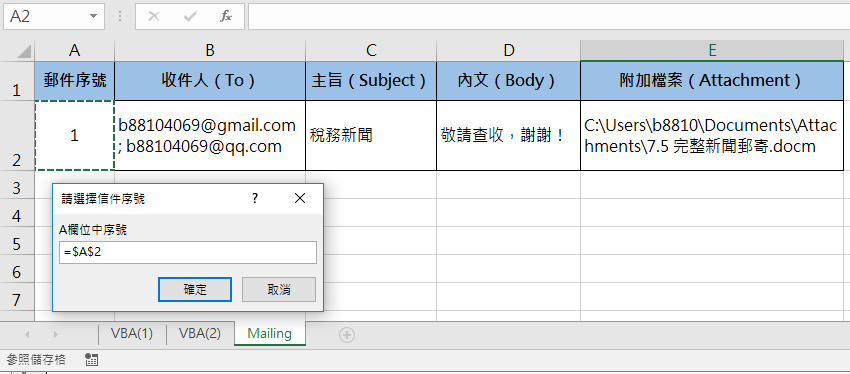Open the Insert Function fx button
This screenshot has height=374, width=850.
pyautogui.click(x=226, y=17)
